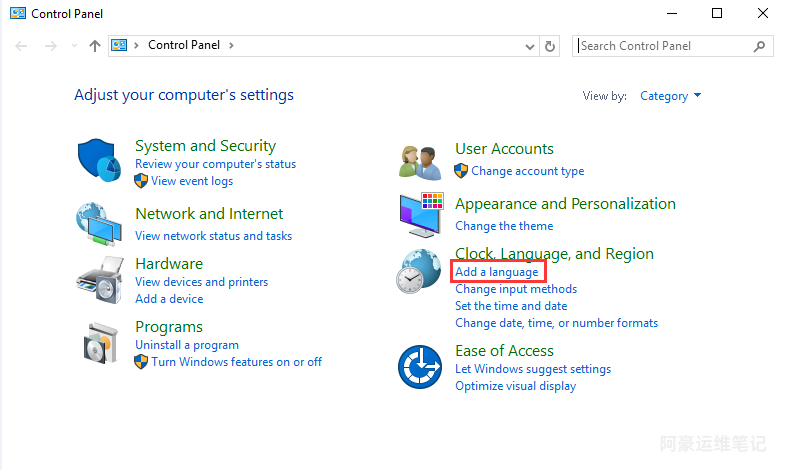Open the User Accounts heading

[504, 149]
